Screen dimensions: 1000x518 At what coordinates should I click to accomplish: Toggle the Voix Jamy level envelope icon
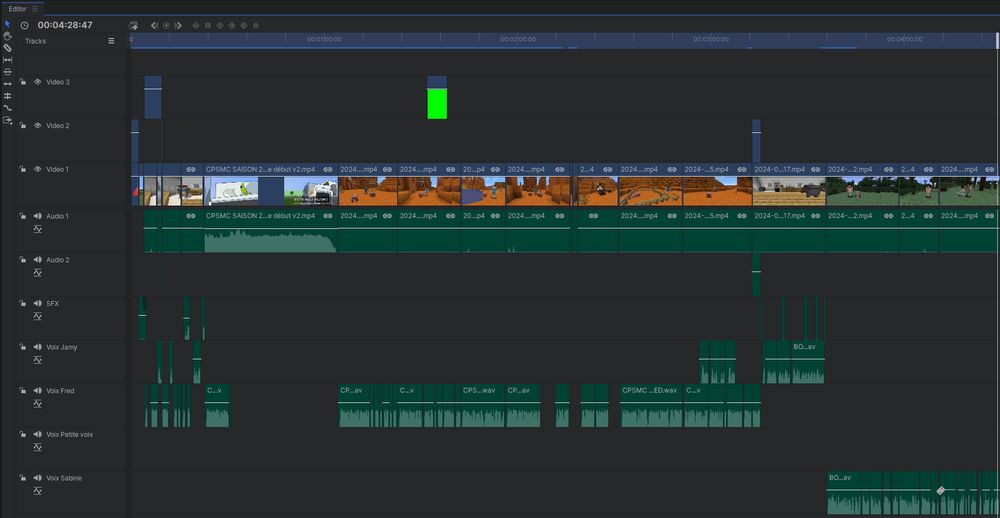(38, 360)
